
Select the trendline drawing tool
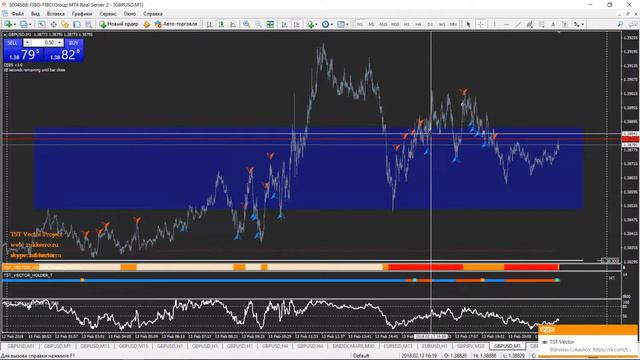click(x=518, y=24)
